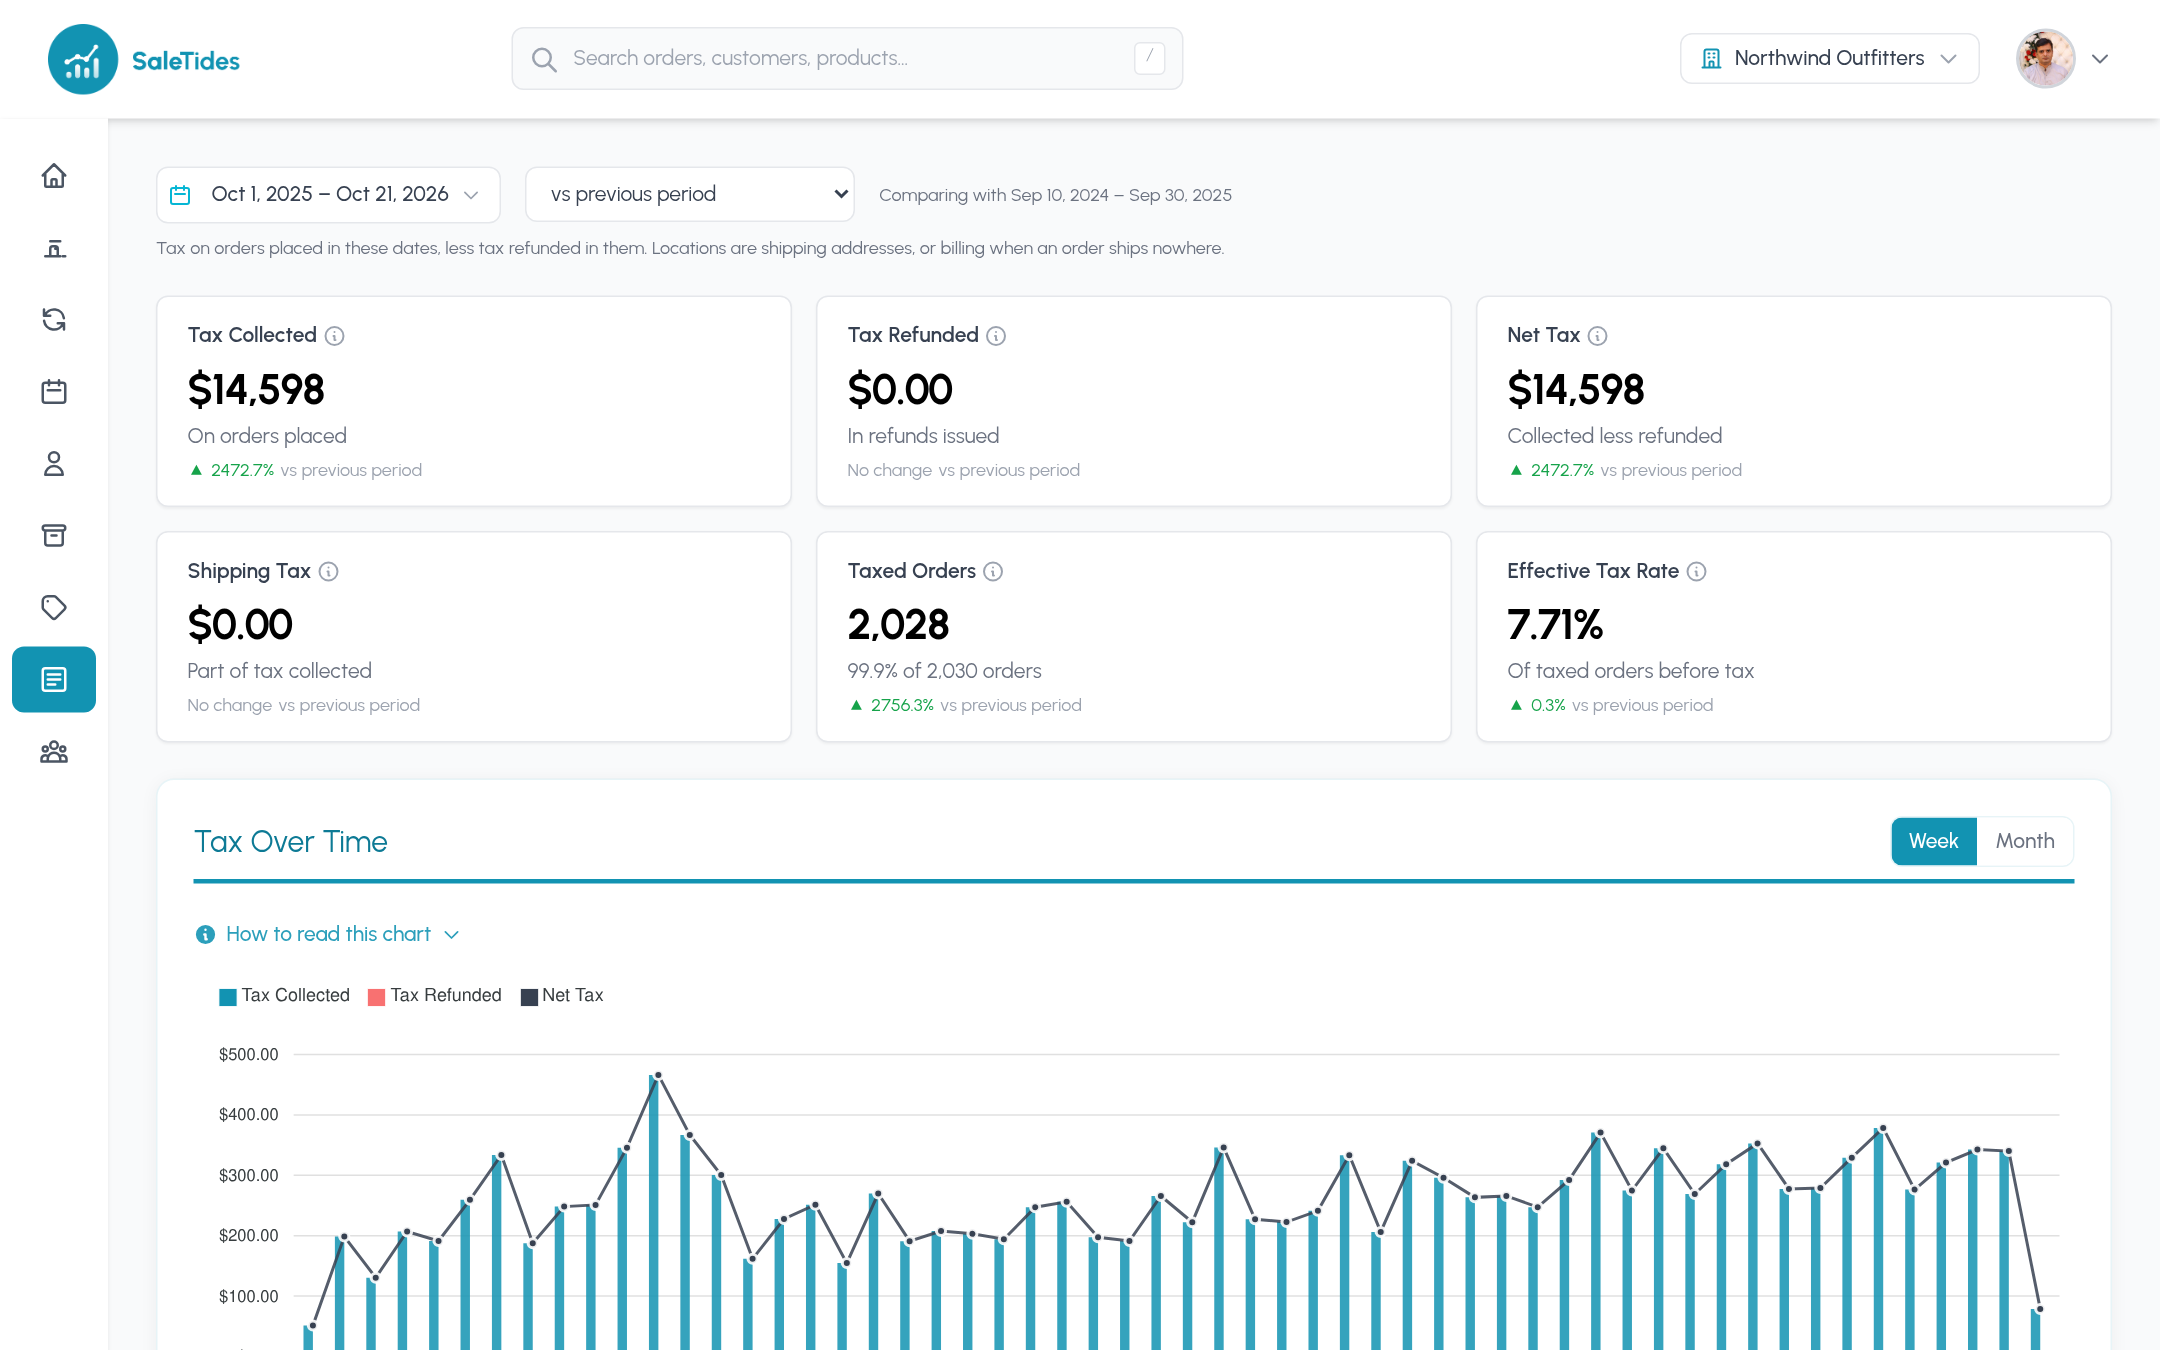
Task: Open the vs previous period dropdown
Action: coord(690,194)
